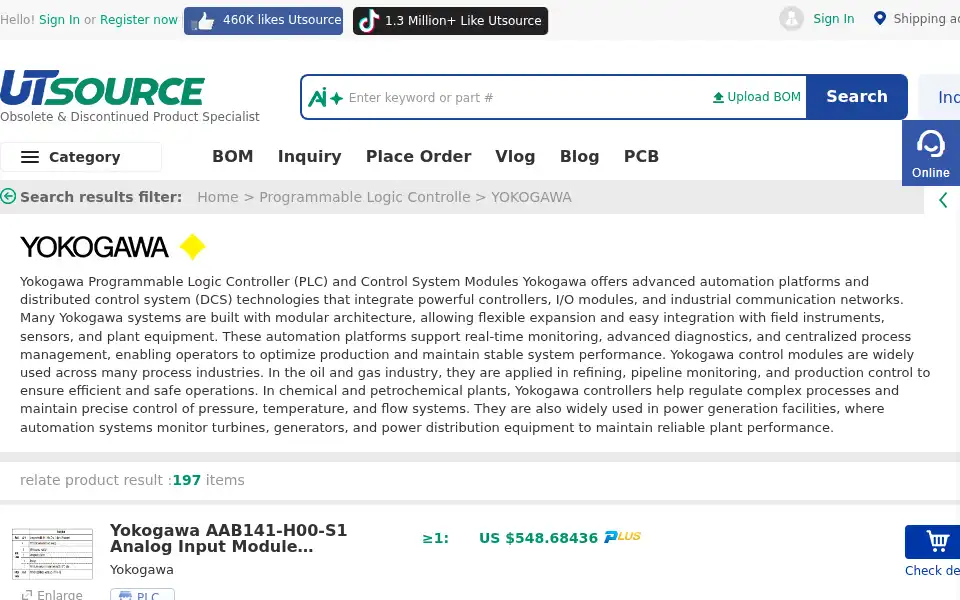Click the Utsource logo

pos(102,88)
